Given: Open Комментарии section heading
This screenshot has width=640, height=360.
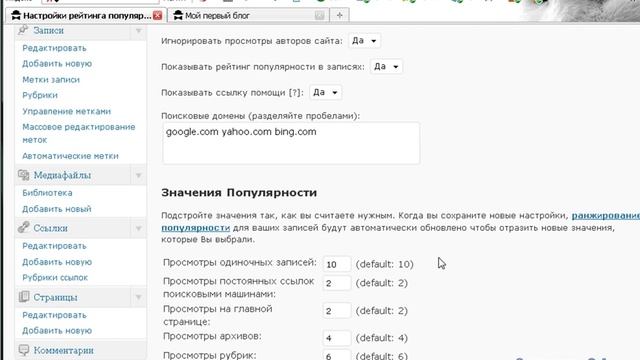Looking at the screenshot, I should (63, 350).
